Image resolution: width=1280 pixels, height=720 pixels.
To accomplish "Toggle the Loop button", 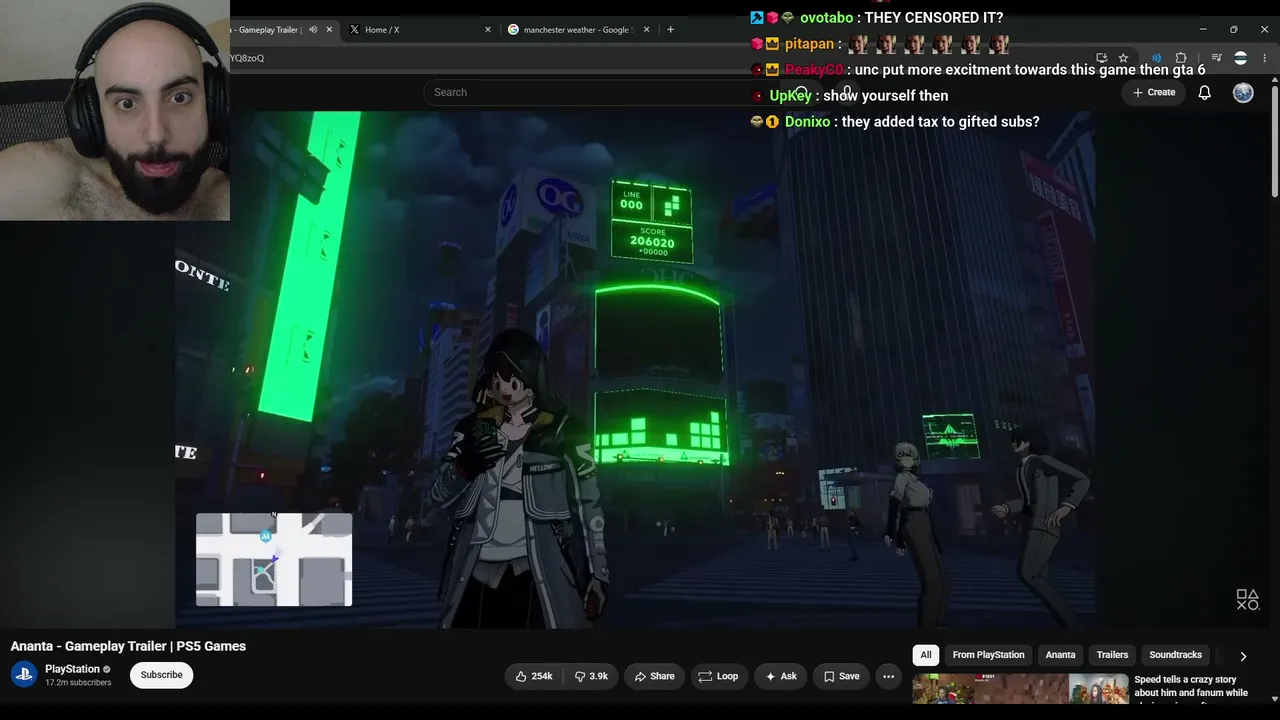I will [x=718, y=676].
